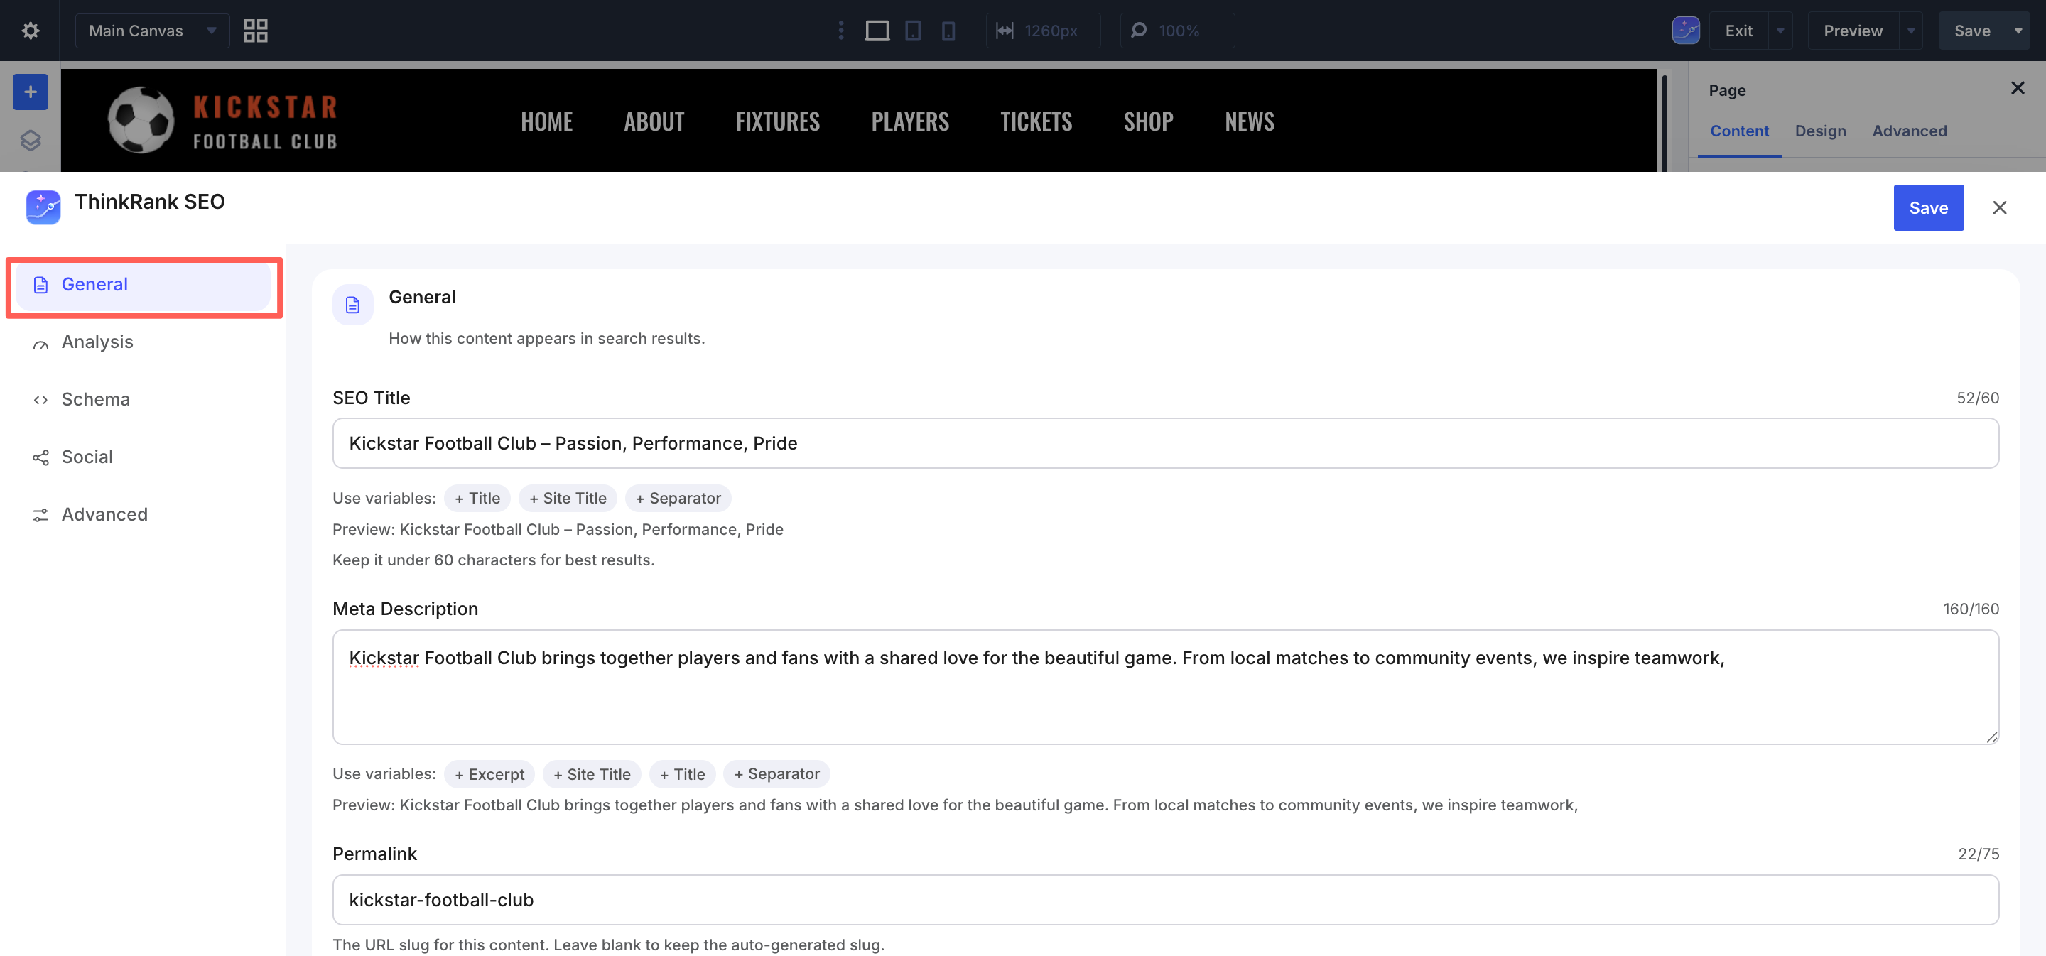The image size is (2046, 956).
Task: Click the three-dot options icon in top bar
Action: pos(841,31)
